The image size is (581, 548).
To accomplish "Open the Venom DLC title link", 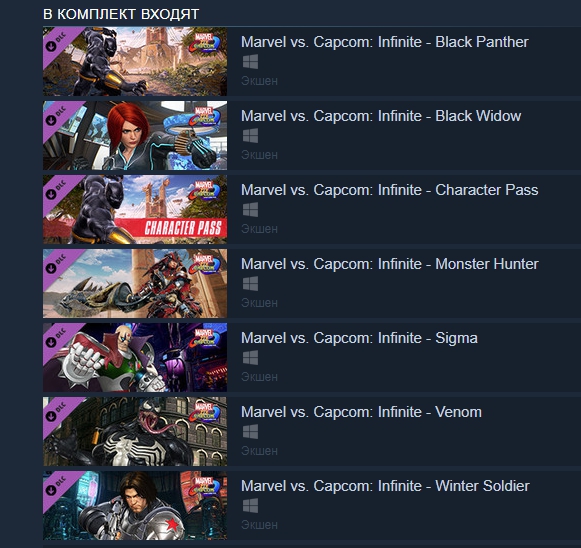I will click(x=361, y=412).
